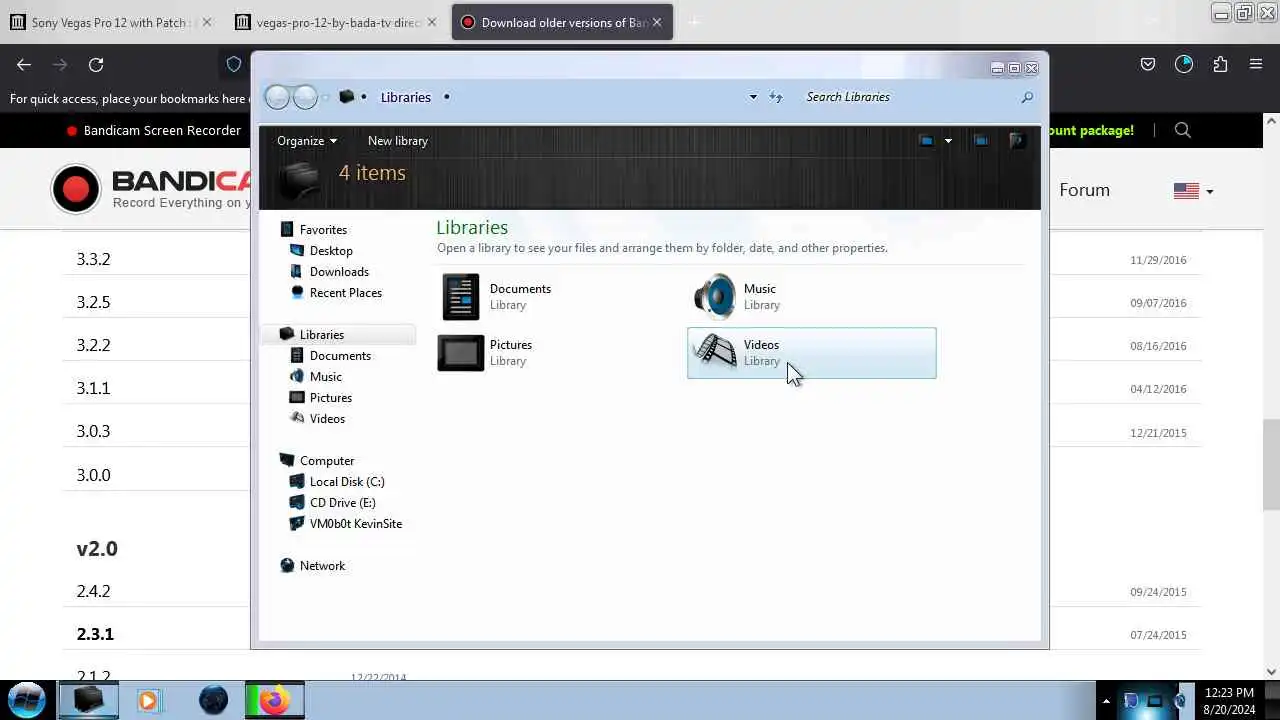Screen dimensions: 1280x720
Task: Open the Firefox hamburger menu
Action: pos(1256,64)
